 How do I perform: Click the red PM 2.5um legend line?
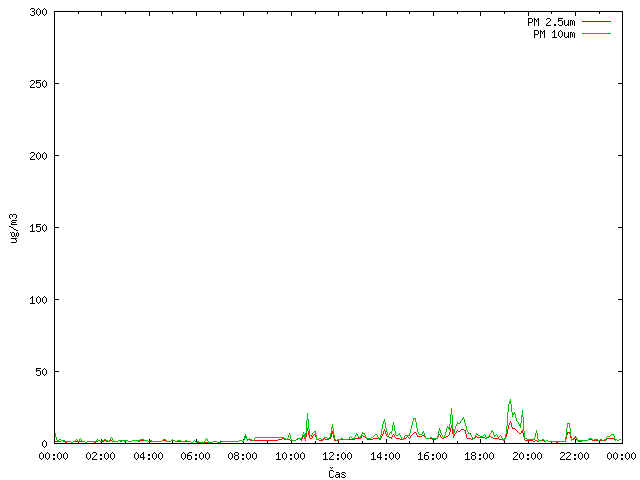596,22
